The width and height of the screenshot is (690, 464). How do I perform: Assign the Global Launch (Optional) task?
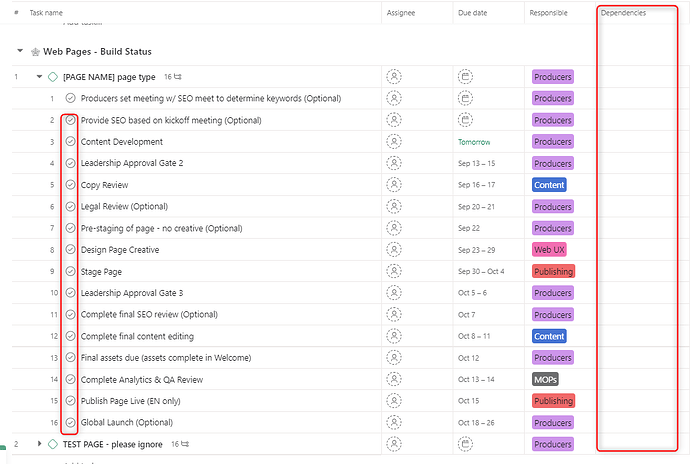point(395,422)
